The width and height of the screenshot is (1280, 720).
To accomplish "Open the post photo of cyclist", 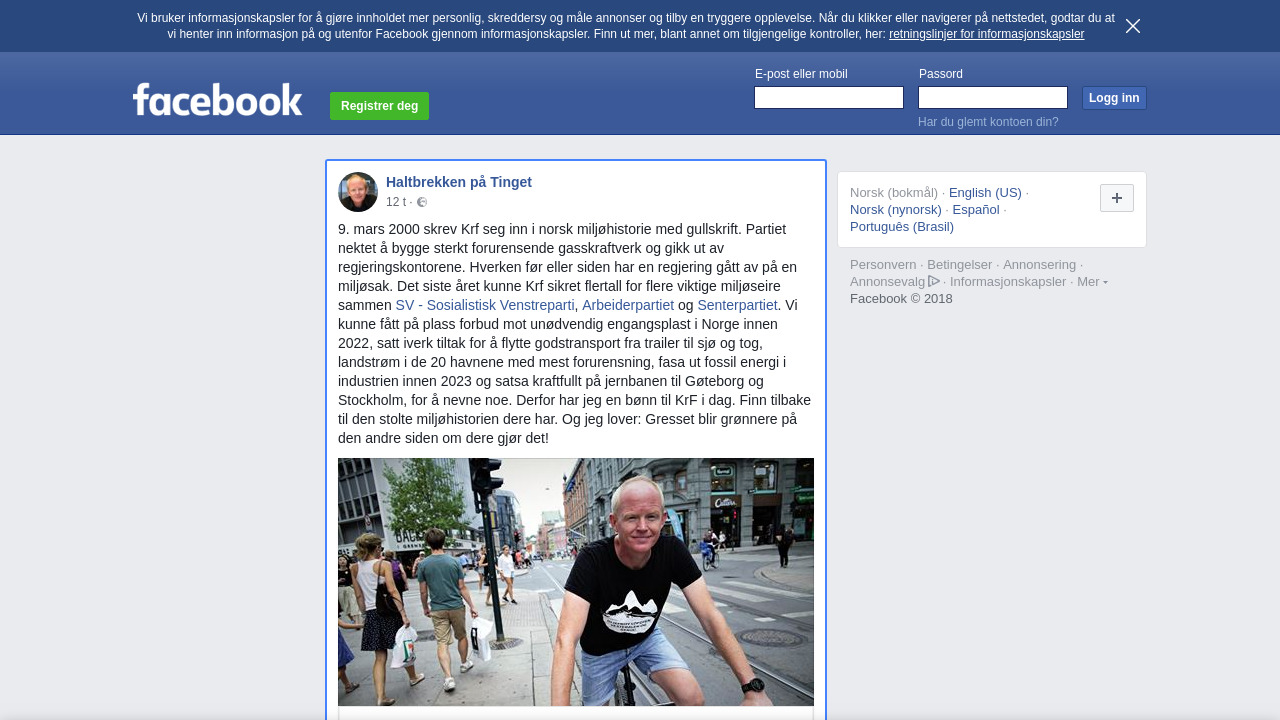I will 576,582.
